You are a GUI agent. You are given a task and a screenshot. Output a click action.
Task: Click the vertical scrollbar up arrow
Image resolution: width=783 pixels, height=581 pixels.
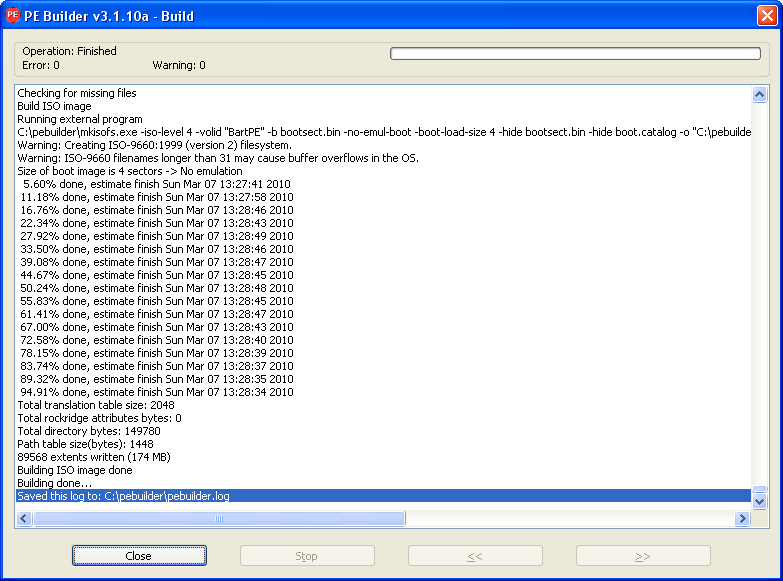point(760,94)
